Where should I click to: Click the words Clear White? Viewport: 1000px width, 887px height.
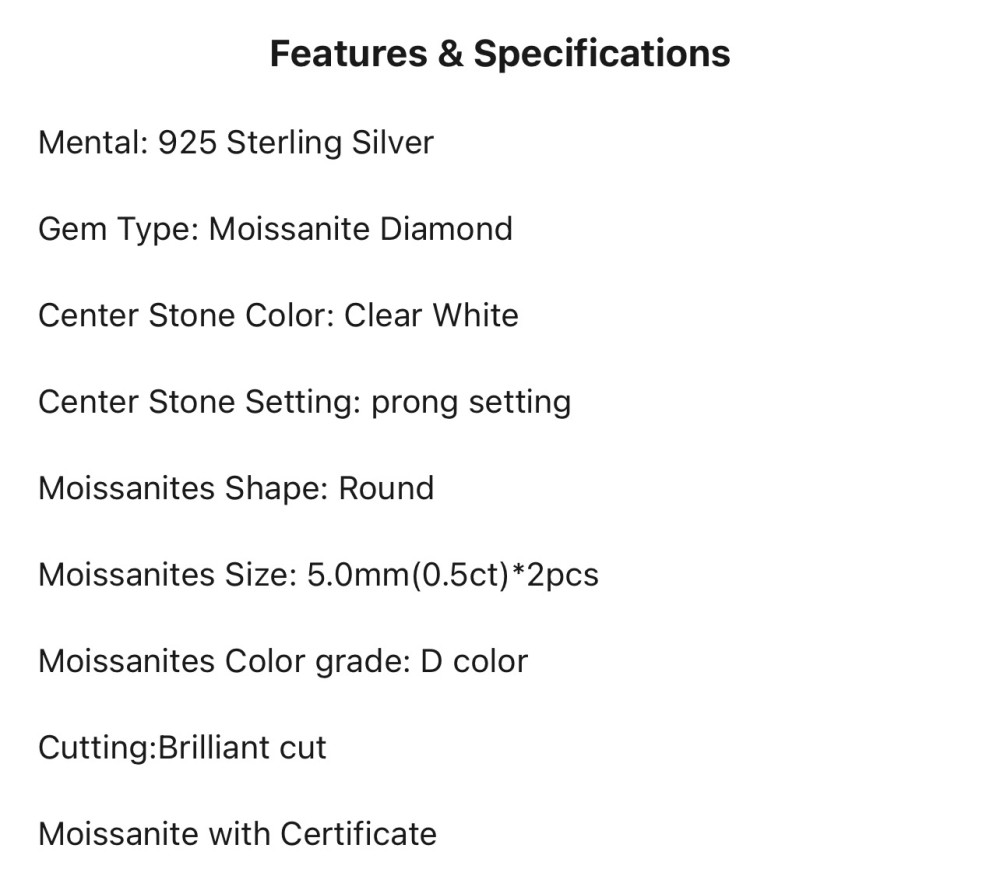coord(431,315)
